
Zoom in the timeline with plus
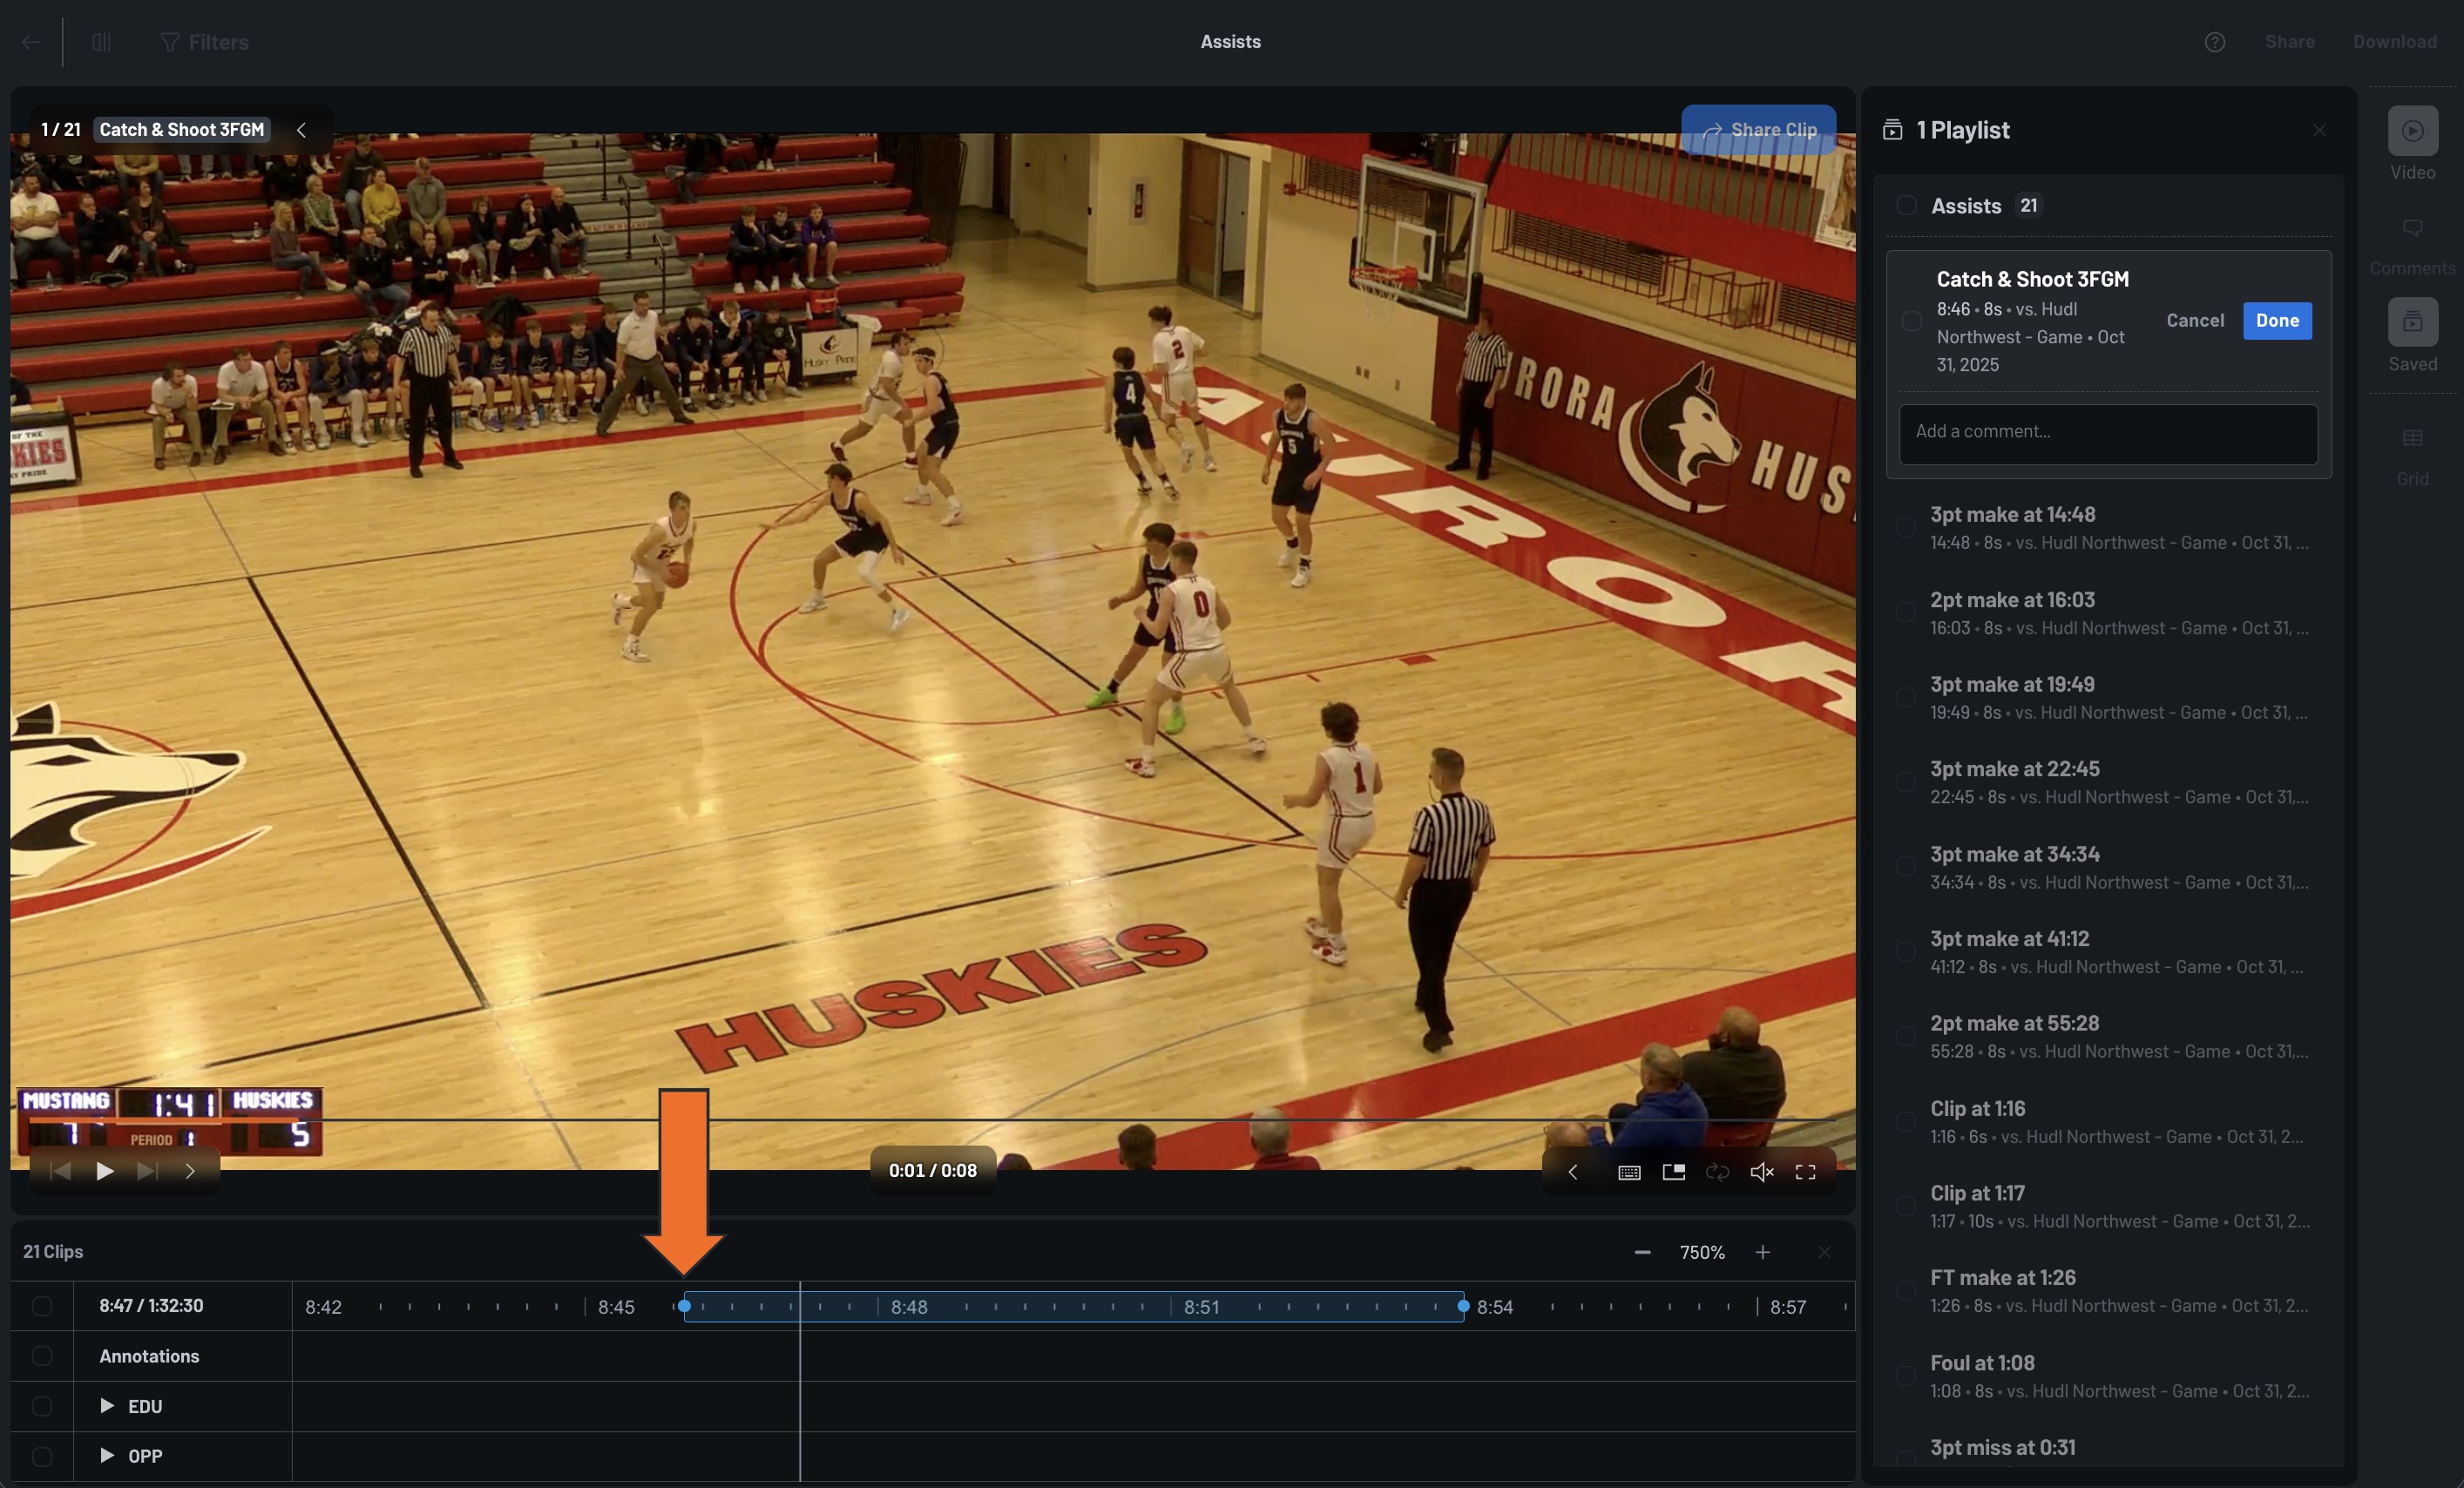point(1763,1252)
